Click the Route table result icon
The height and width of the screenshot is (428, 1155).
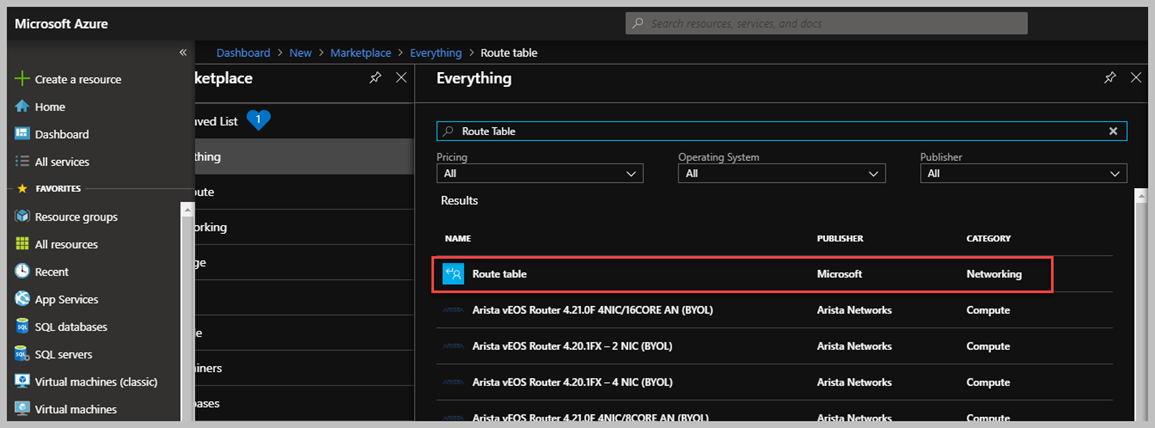[x=453, y=274]
